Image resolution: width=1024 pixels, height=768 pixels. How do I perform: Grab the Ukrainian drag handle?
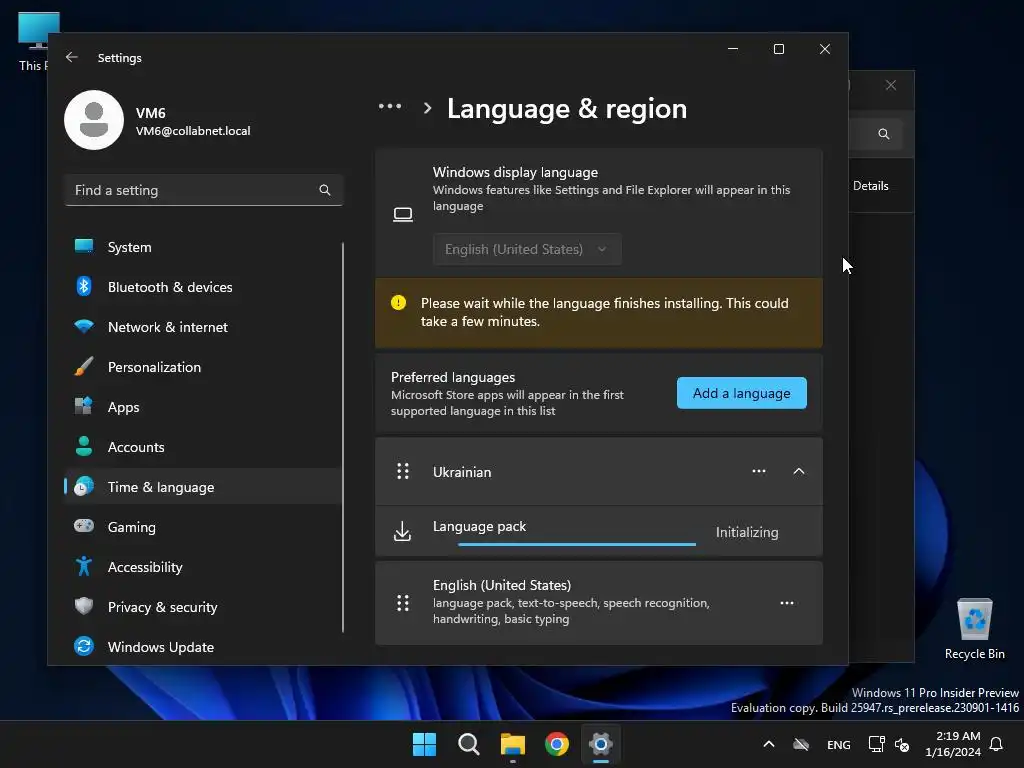(x=403, y=472)
